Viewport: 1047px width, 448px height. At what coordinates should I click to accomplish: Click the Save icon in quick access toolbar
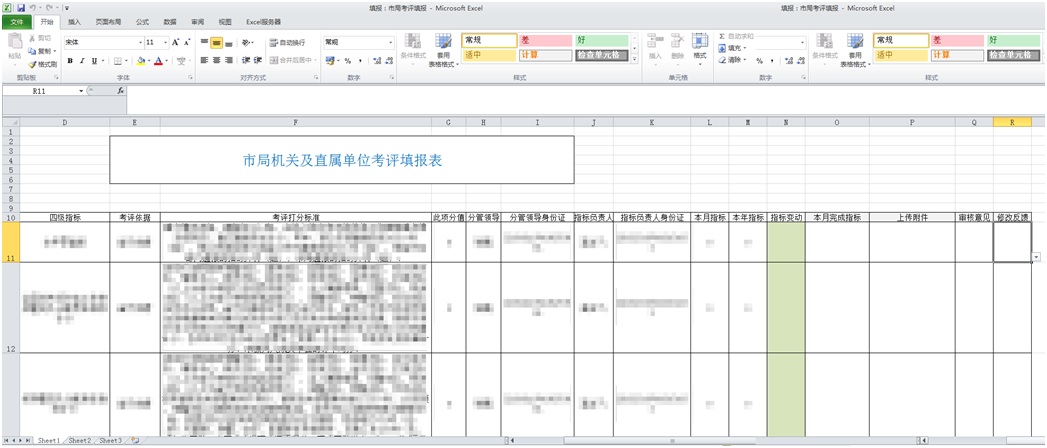21,7
